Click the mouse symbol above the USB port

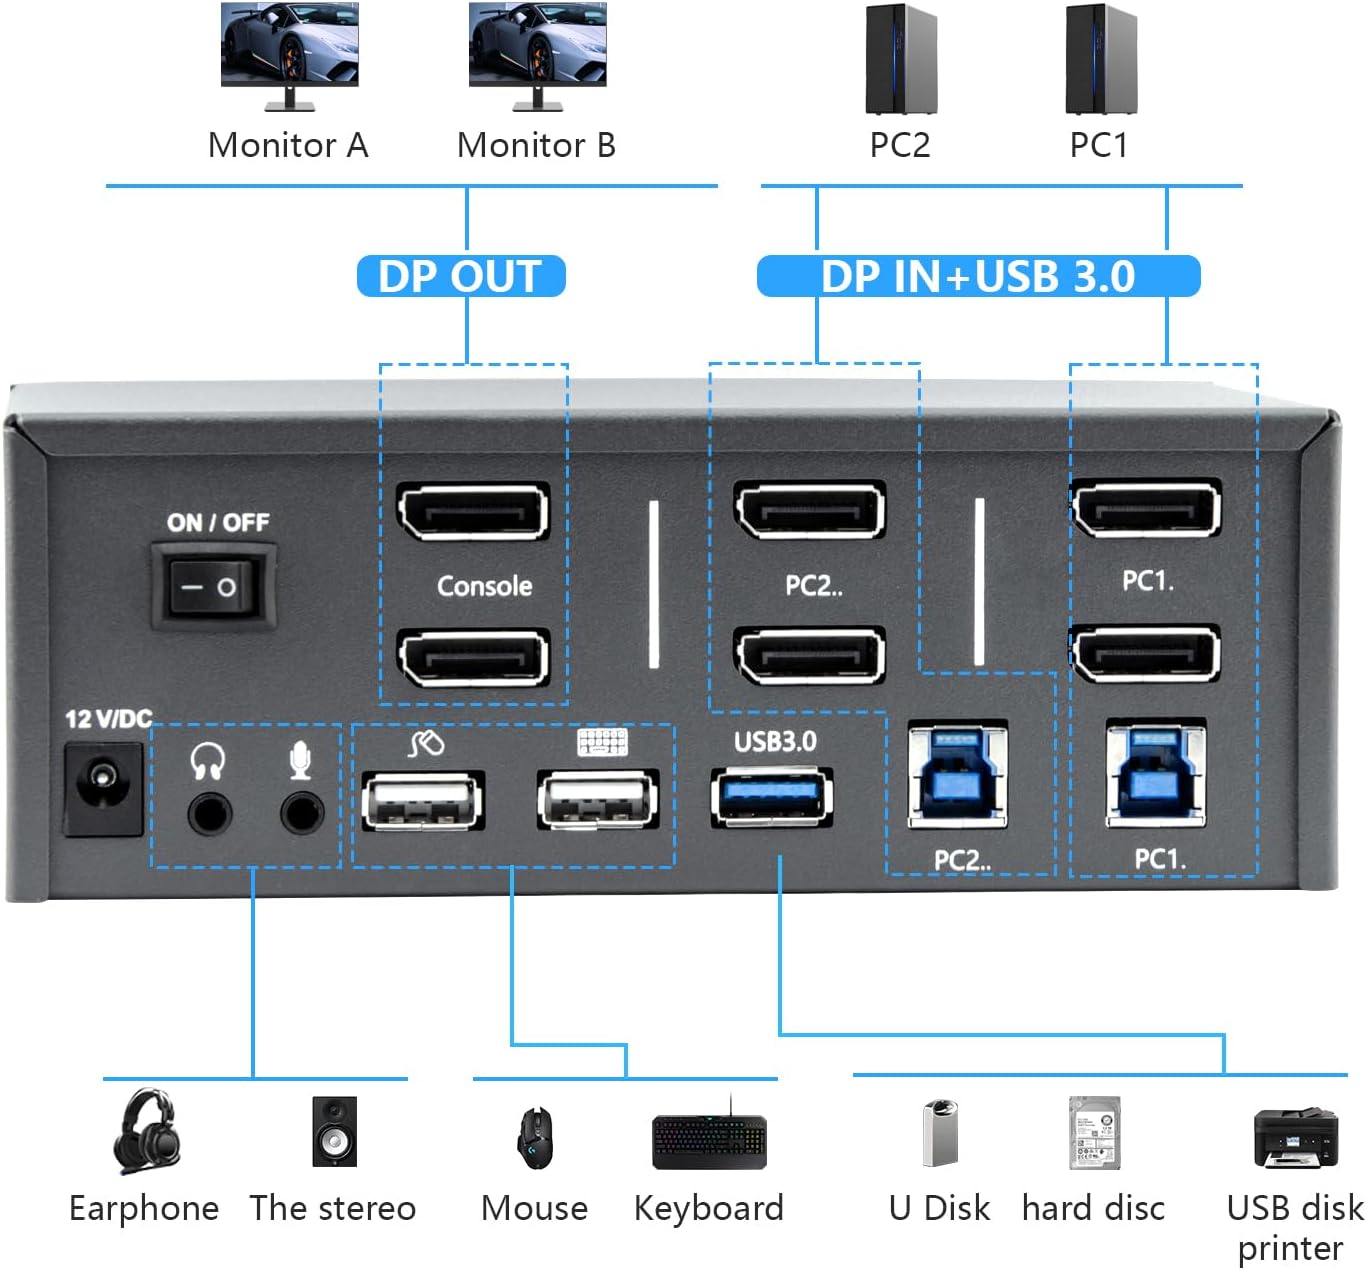point(426,743)
